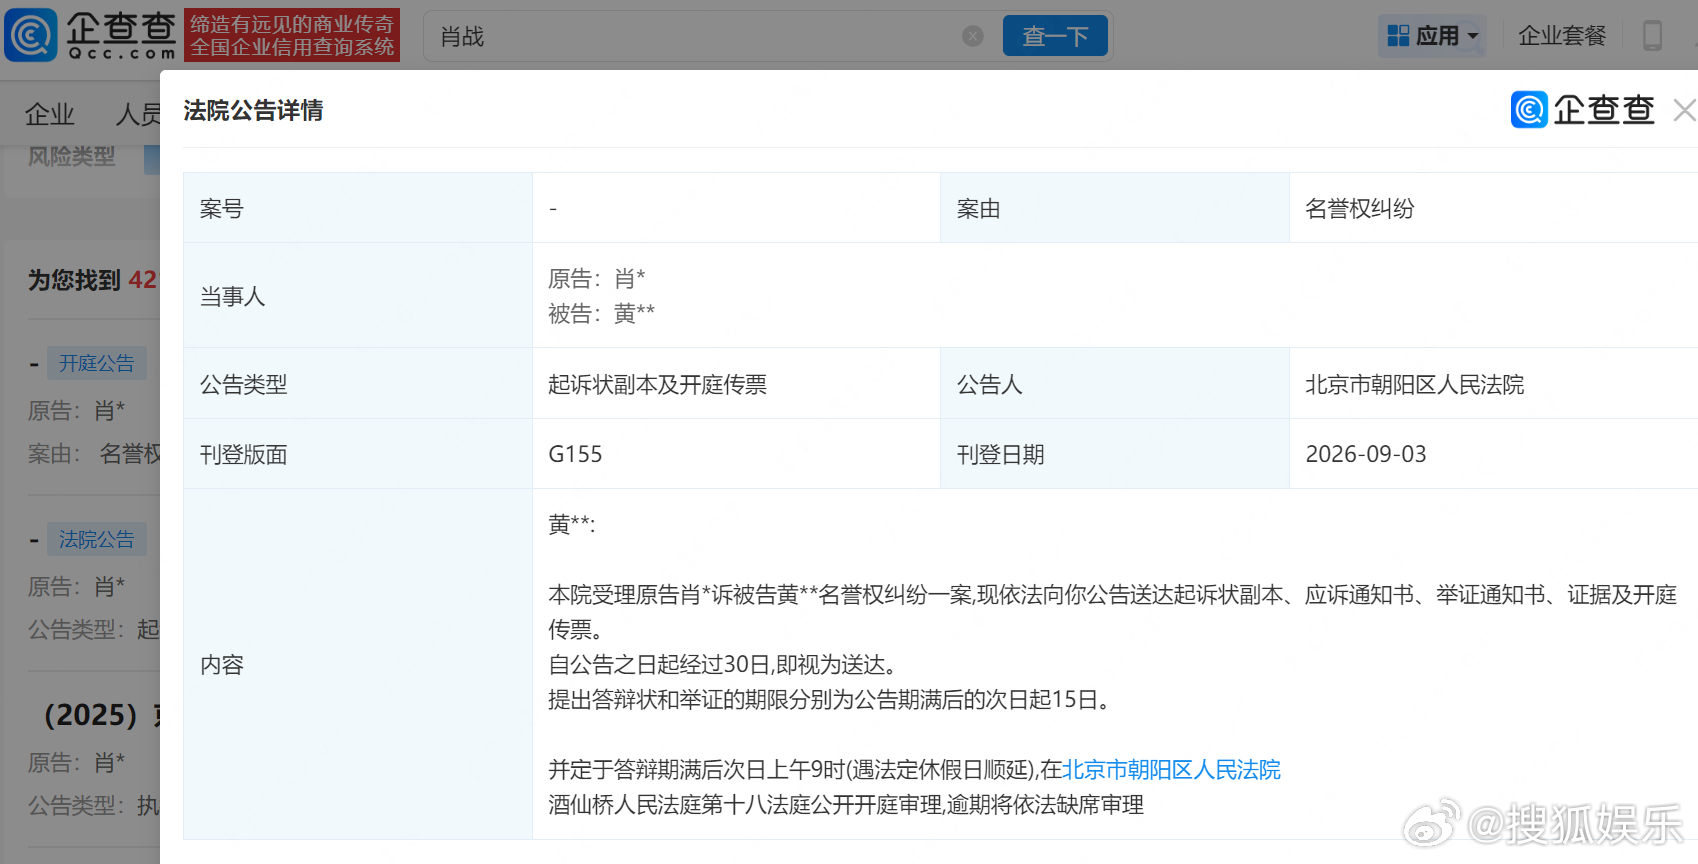
Task: Select the publication date 2026-09-03
Action: click(x=1366, y=454)
